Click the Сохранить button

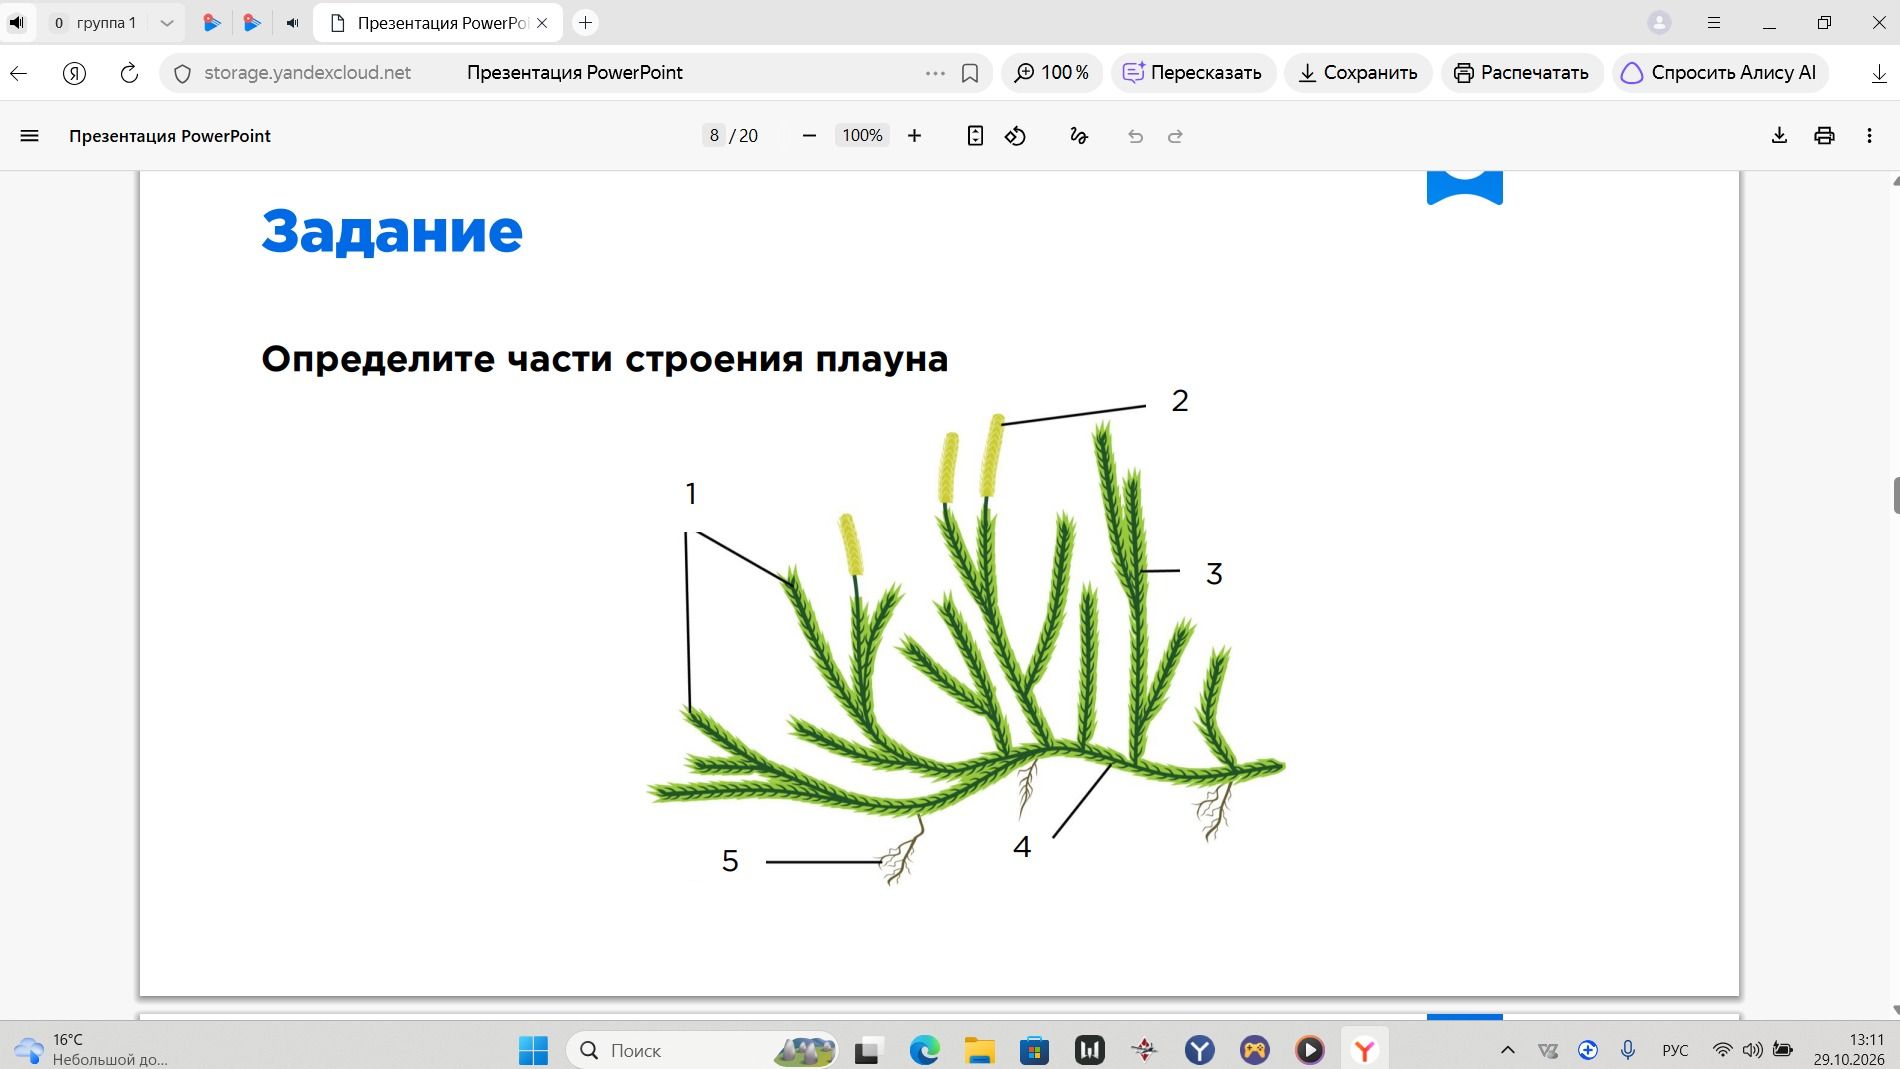(x=1358, y=73)
